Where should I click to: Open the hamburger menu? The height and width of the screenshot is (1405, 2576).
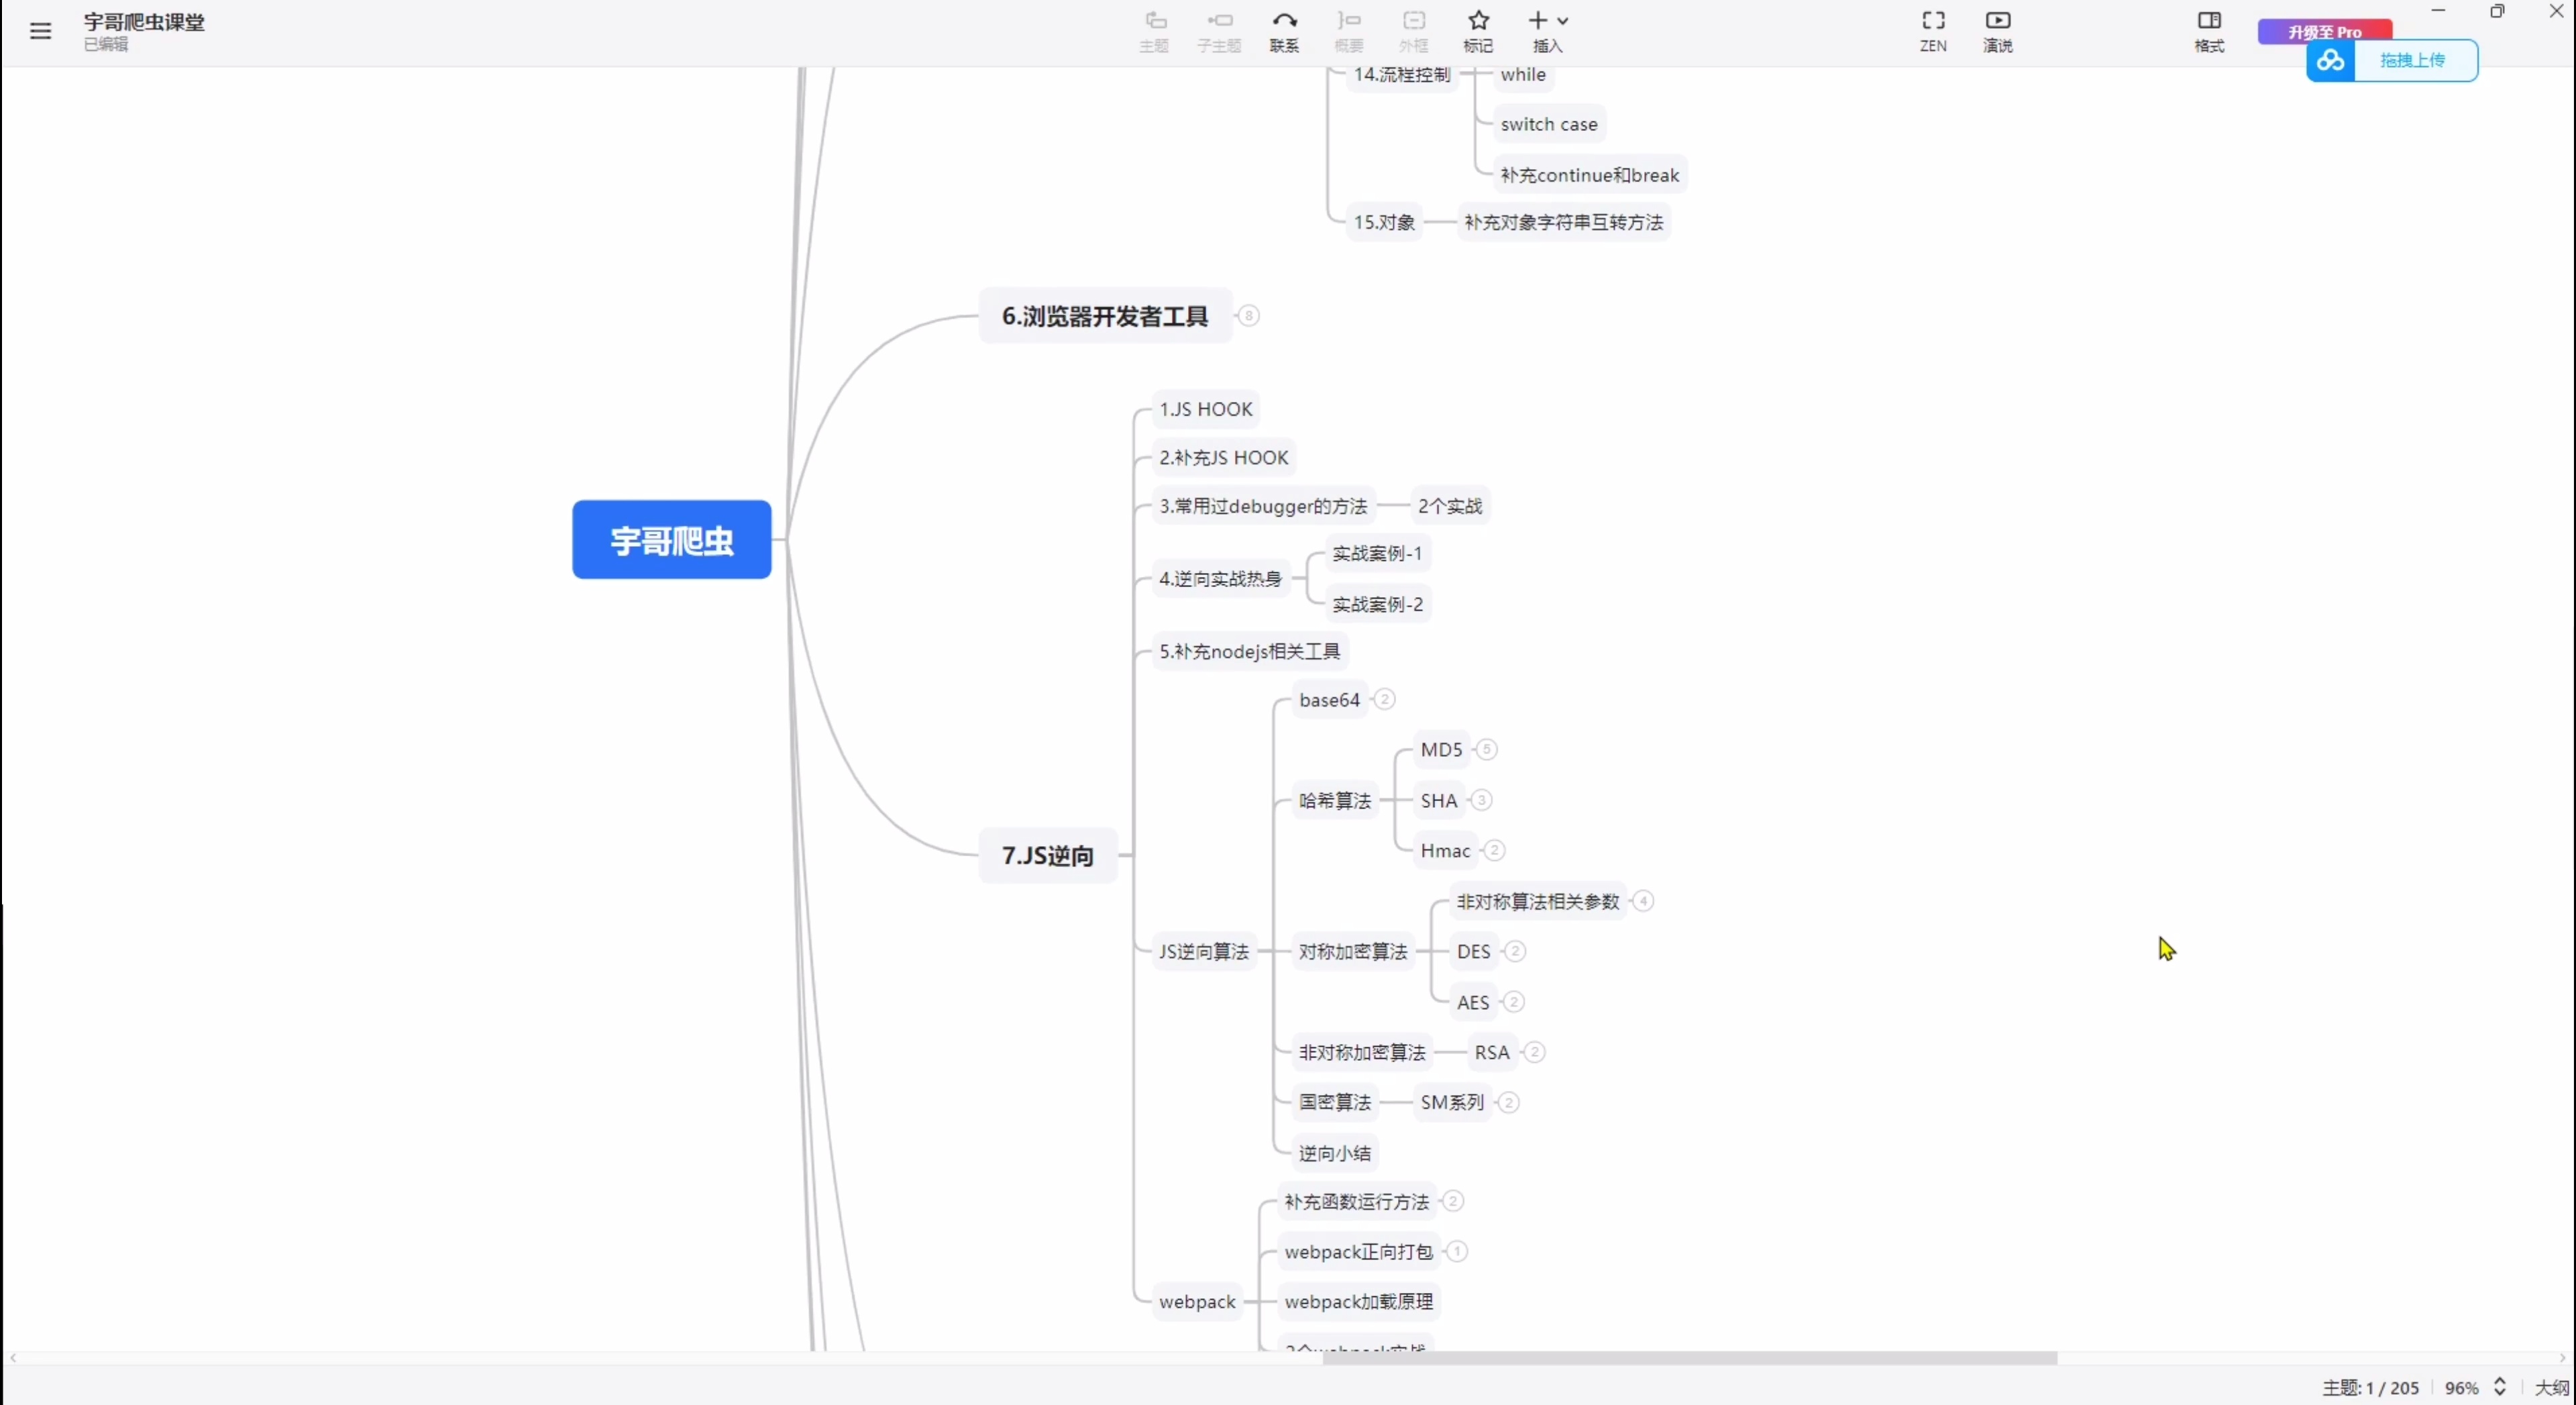coord(39,30)
